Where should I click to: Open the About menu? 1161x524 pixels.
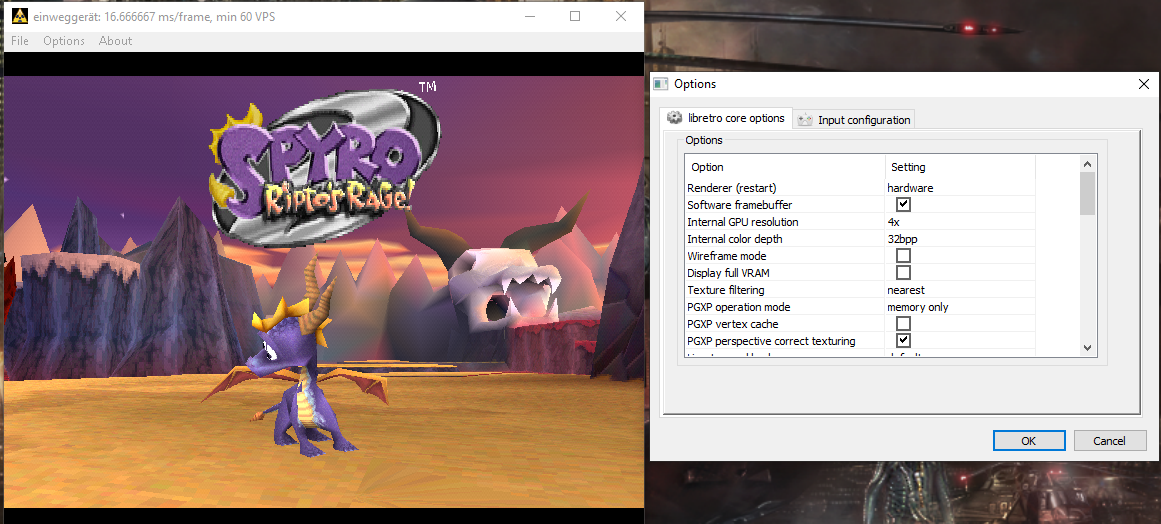tap(115, 41)
